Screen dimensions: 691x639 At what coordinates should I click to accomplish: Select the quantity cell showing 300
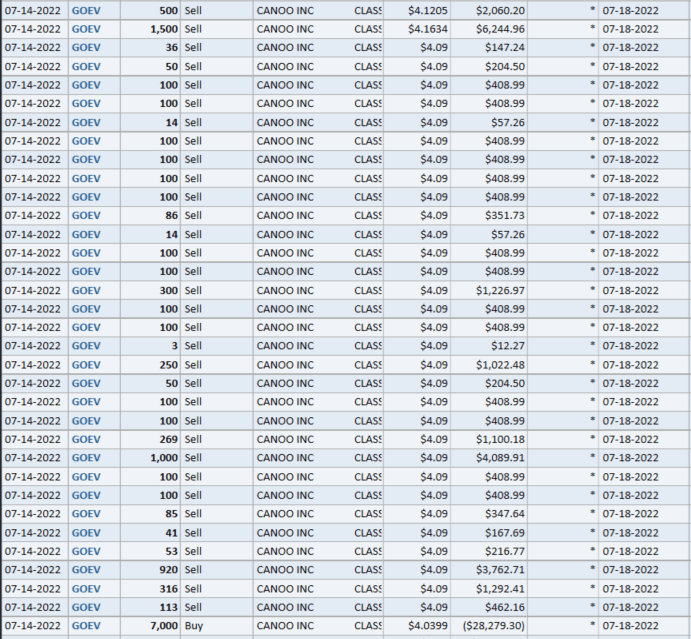coord(150,290)
